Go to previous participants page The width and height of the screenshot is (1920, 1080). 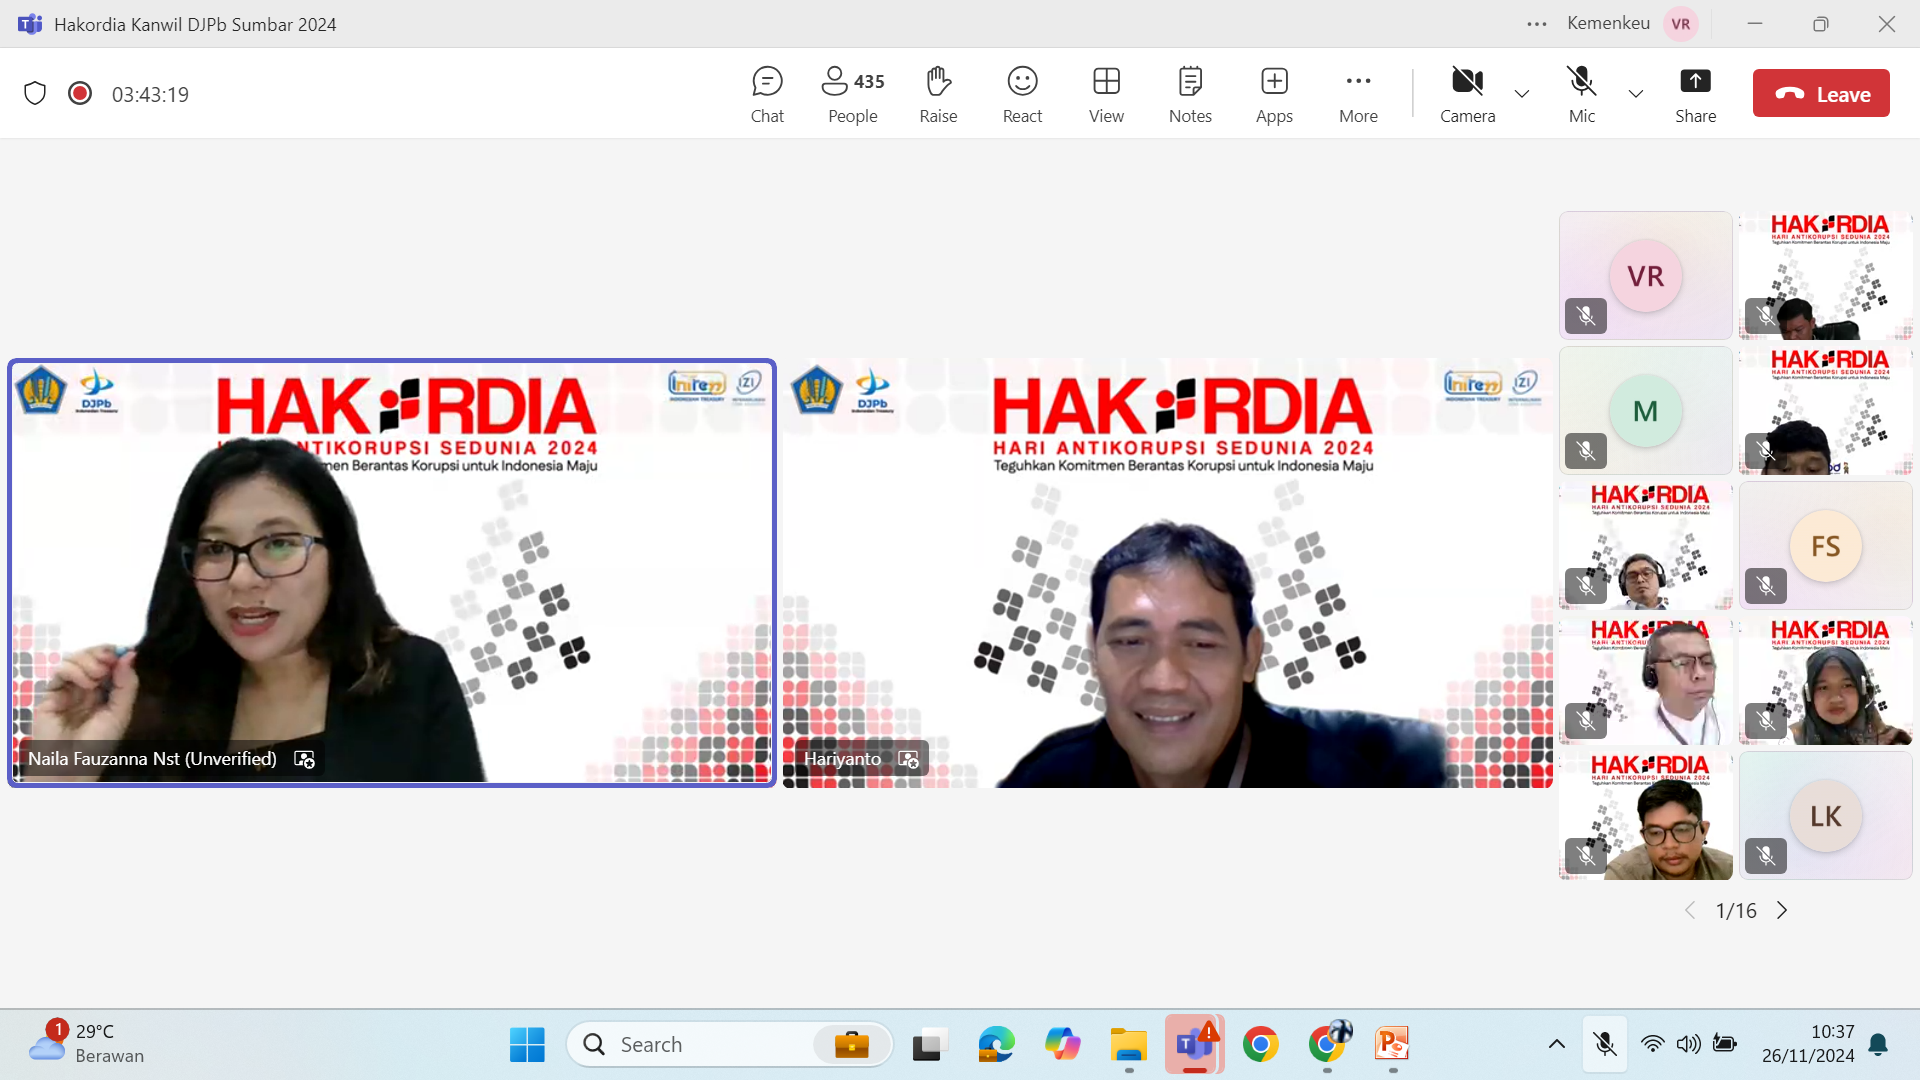[x=1690, y=910]
